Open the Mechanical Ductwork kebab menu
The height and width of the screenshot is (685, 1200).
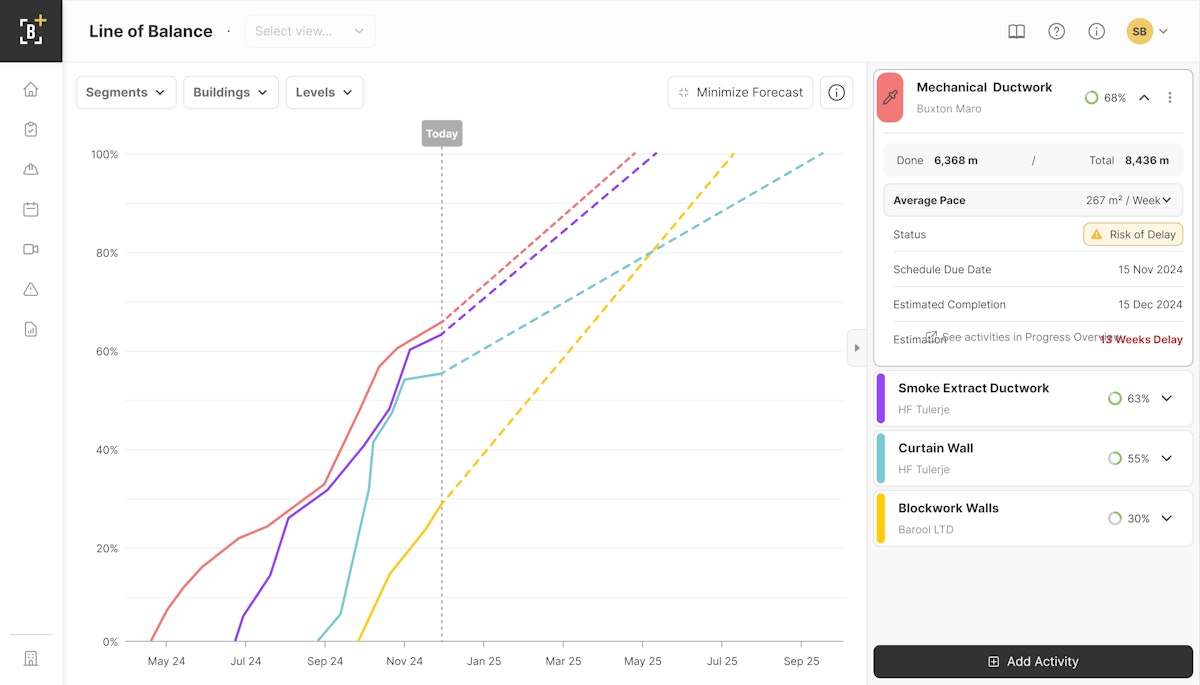tap(1170, 97)
